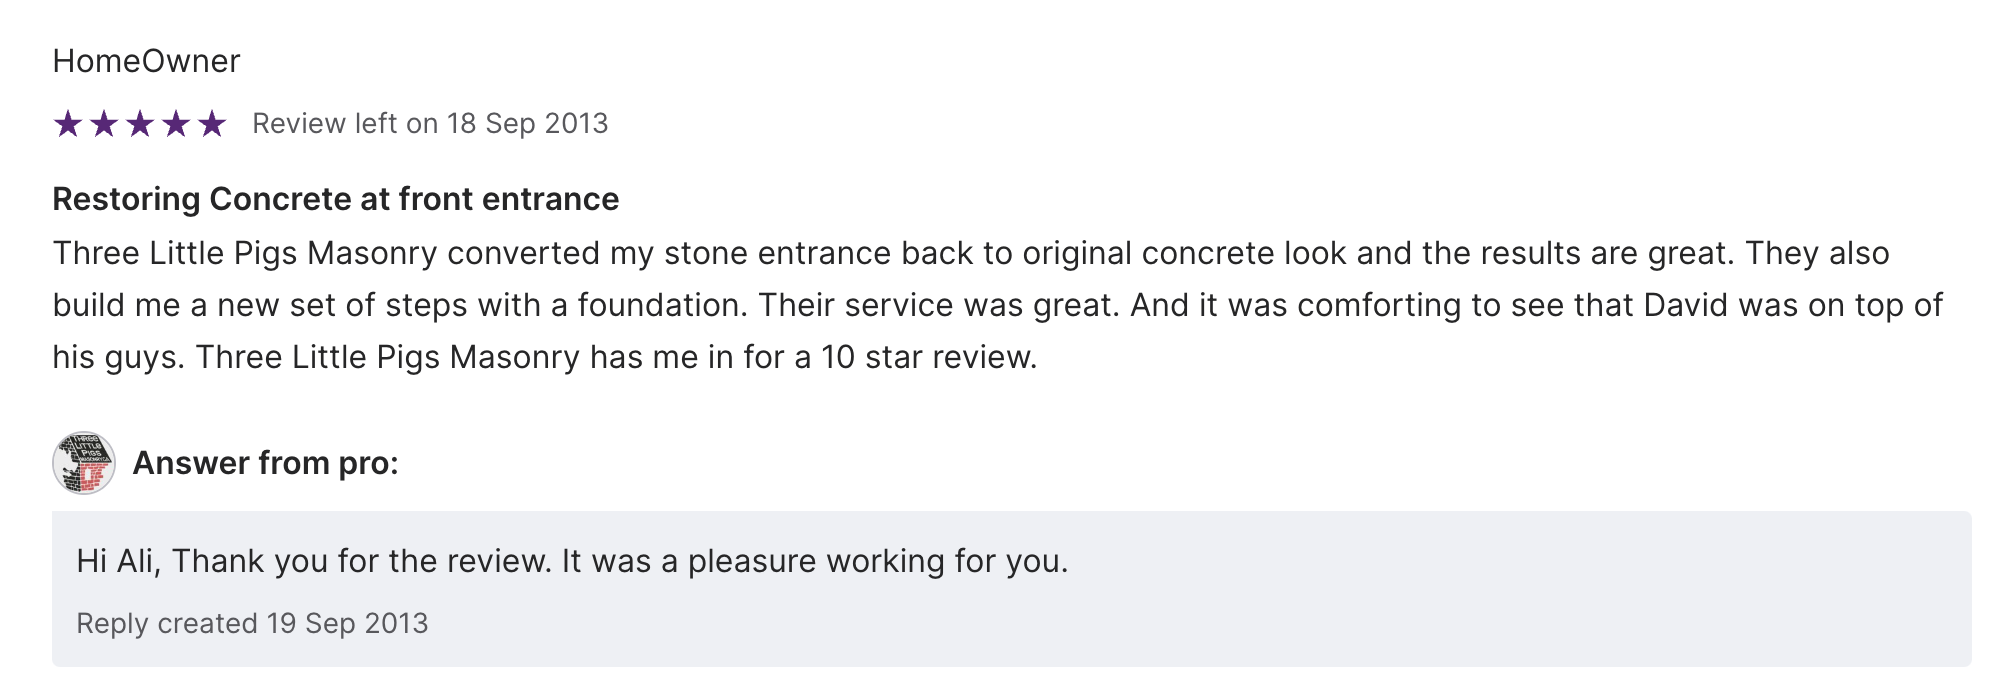Open Three Little Pigs Masonry avatar logo
Image resolution: width=2010 pixels, height=680 pixels.
tap(84, 463)
